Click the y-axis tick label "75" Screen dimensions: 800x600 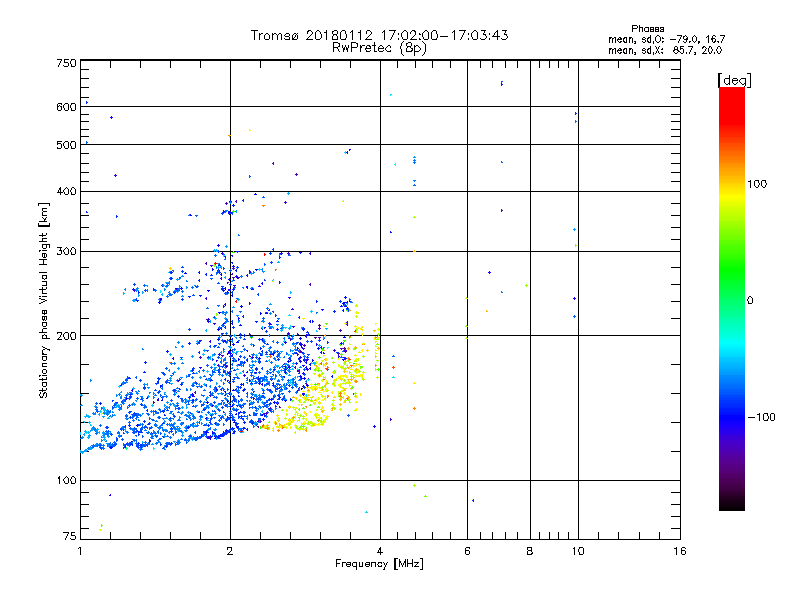coord(70,536)
